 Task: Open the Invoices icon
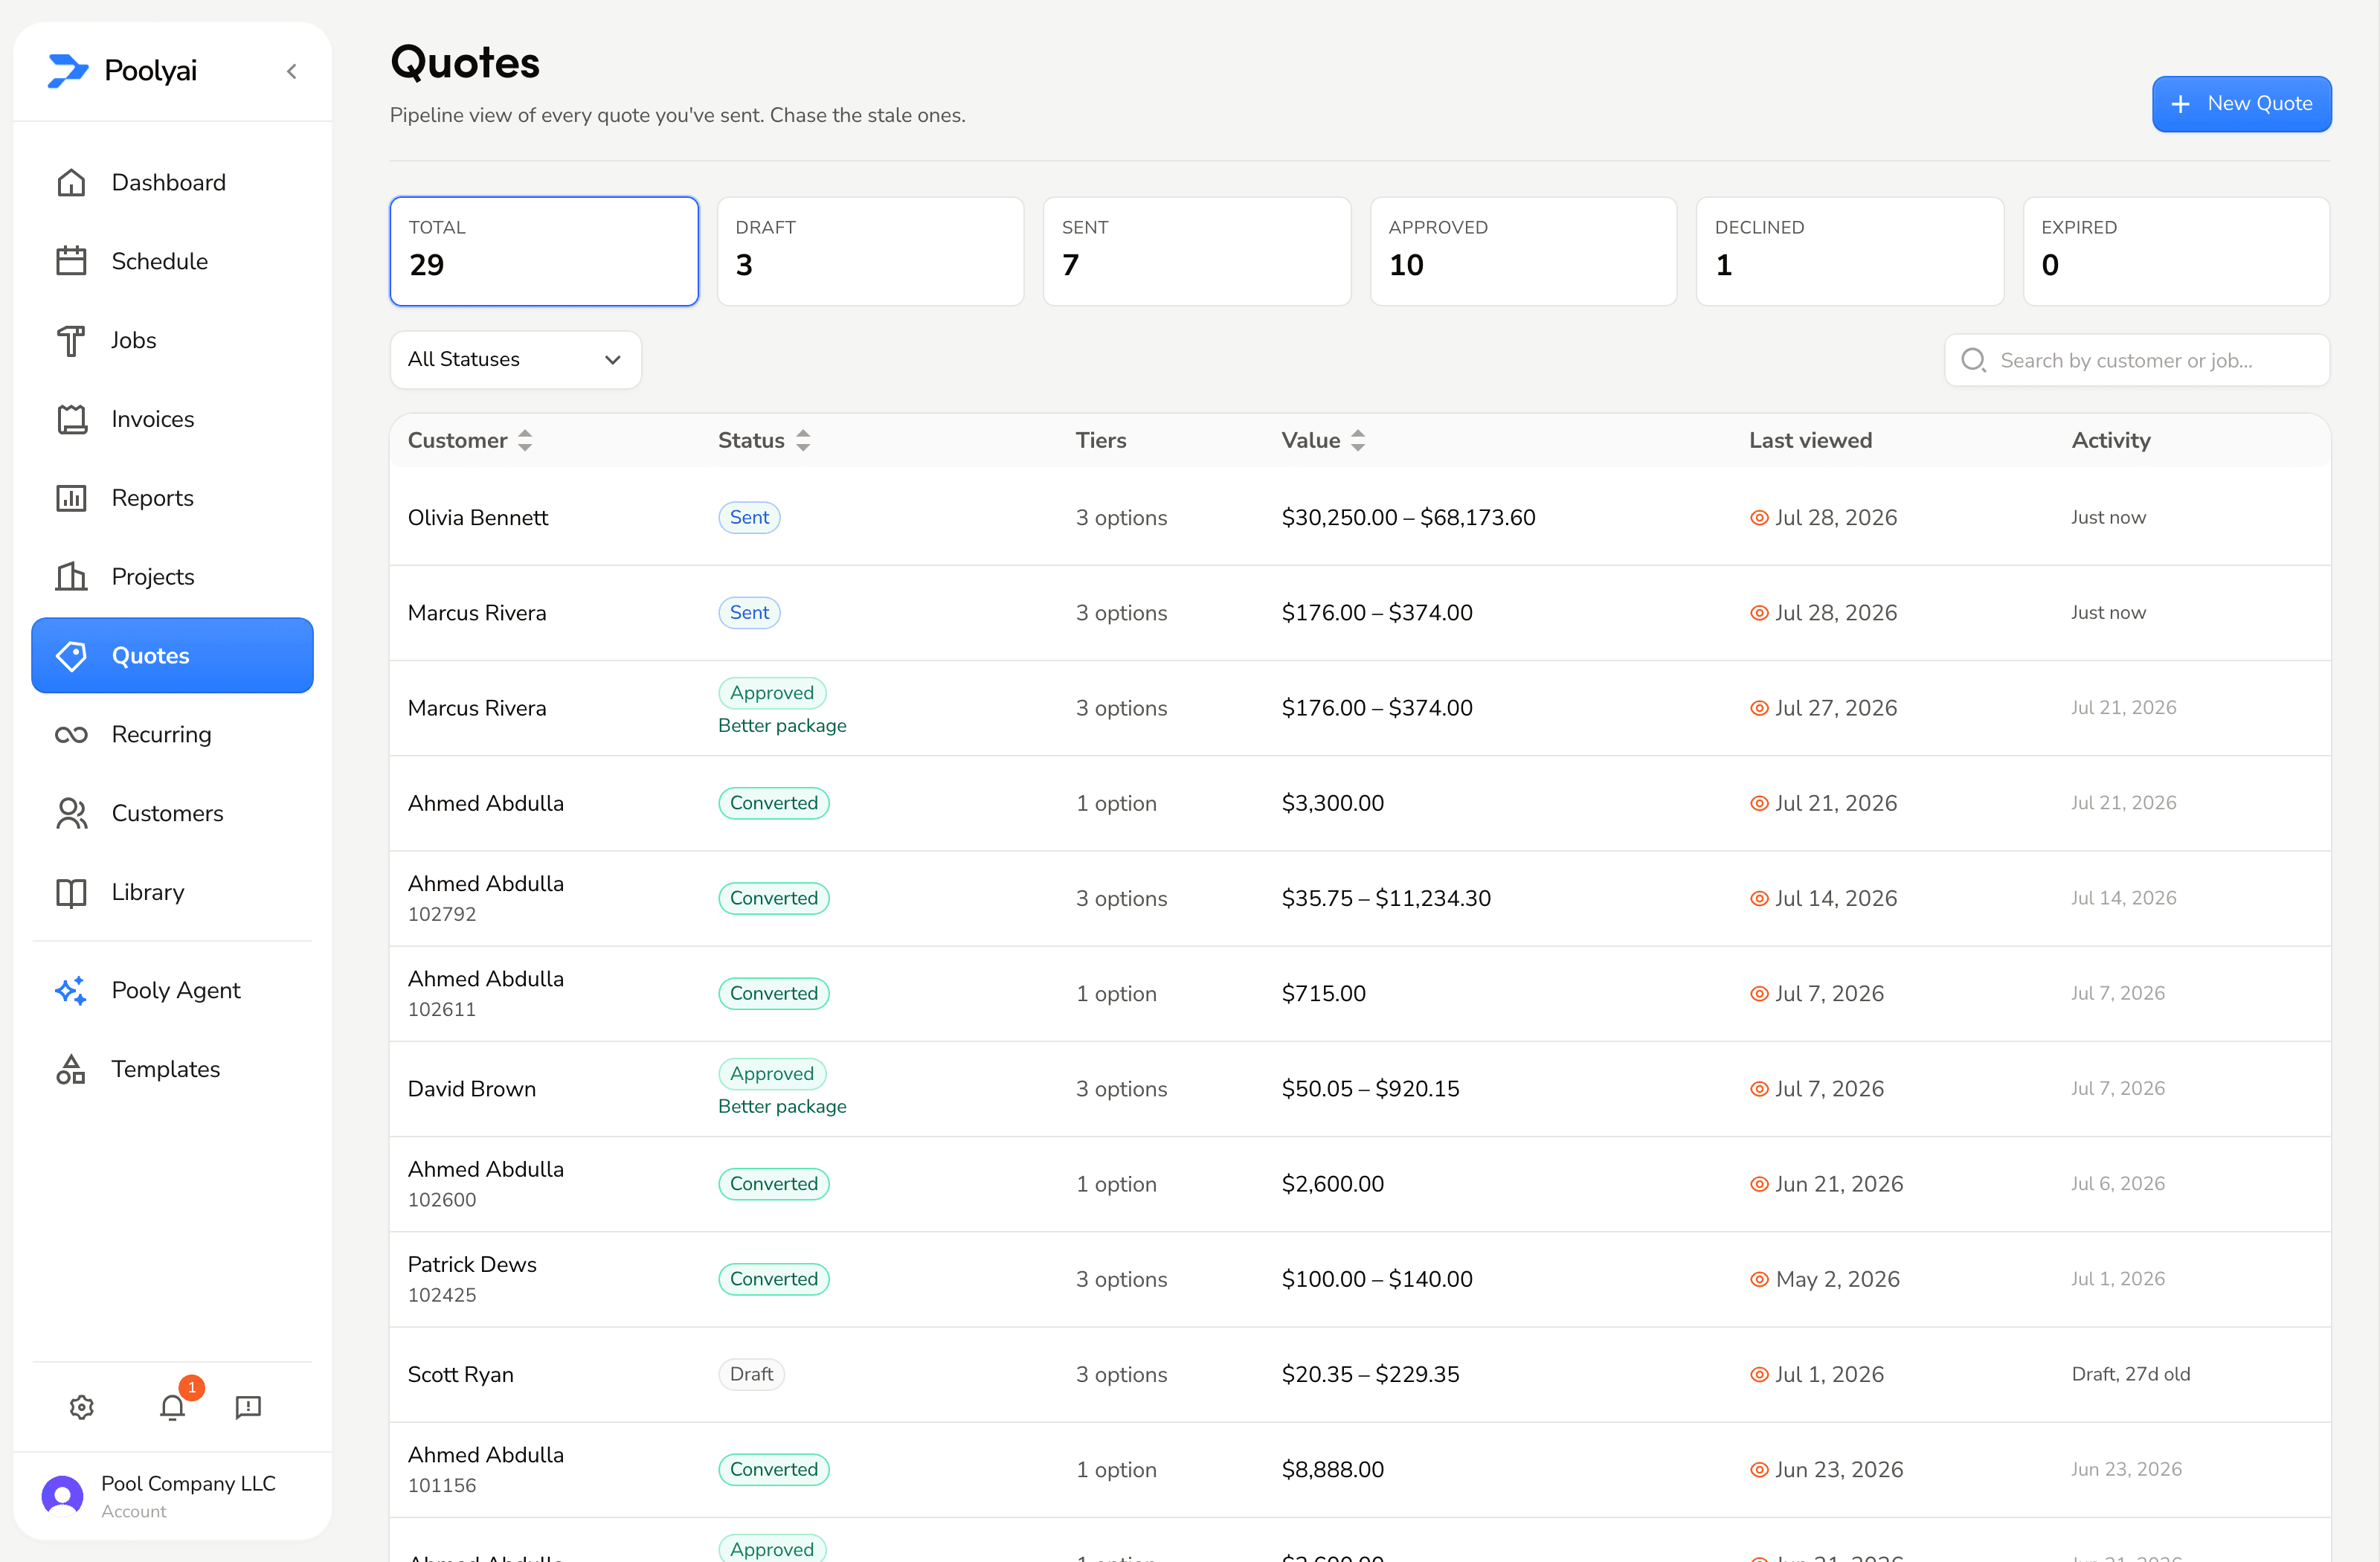[71, 419]
